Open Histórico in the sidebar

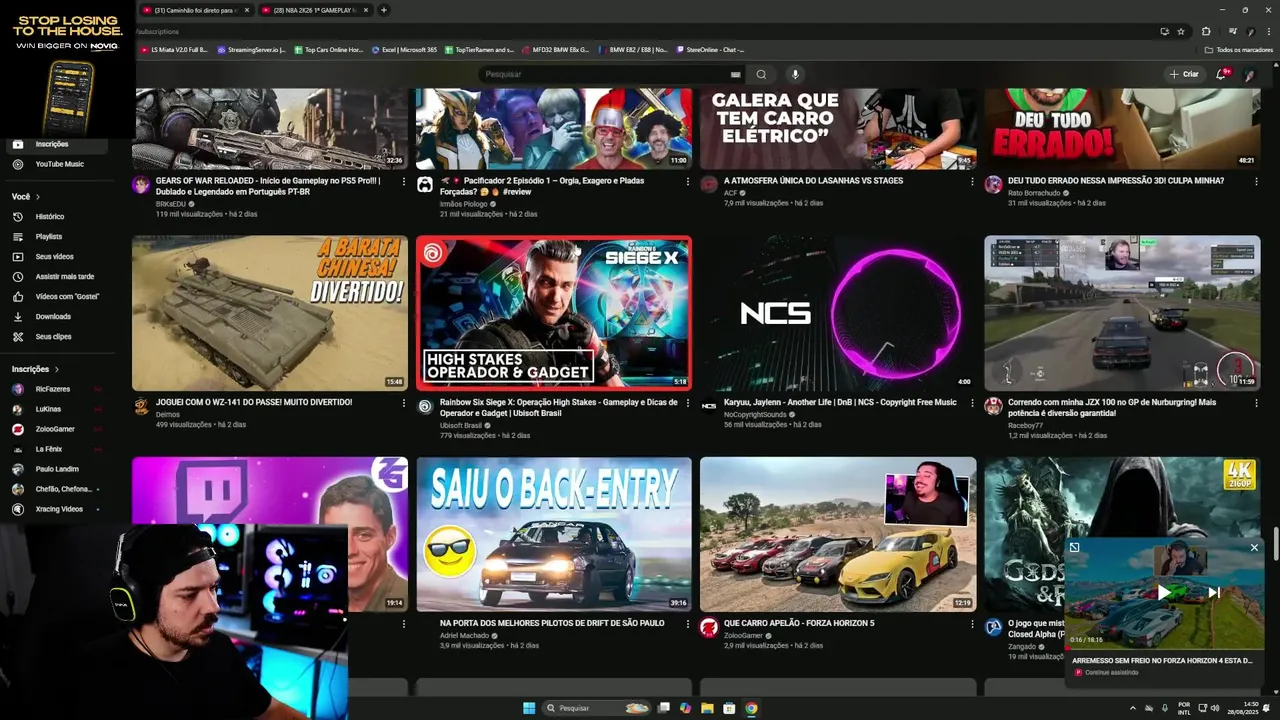(x=50, y=217)
